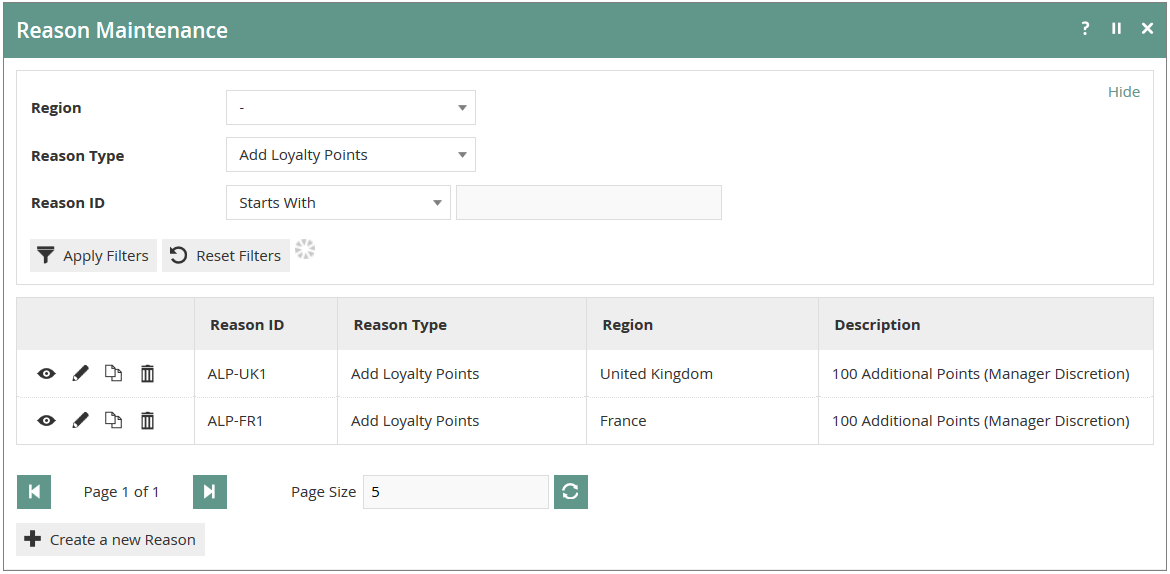Click Add Loyalty Points in ALP-UK1 row
The height and width of the screenshot is (574, 1170).
[x=462, y=373]
